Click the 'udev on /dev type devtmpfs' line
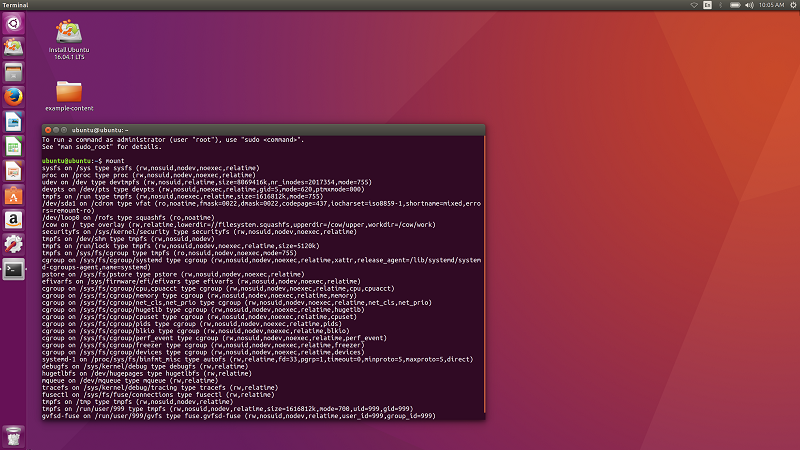Image resolution: width=800 pixels, height=450 pixels. pyautogui.click(x=207, y=182)
